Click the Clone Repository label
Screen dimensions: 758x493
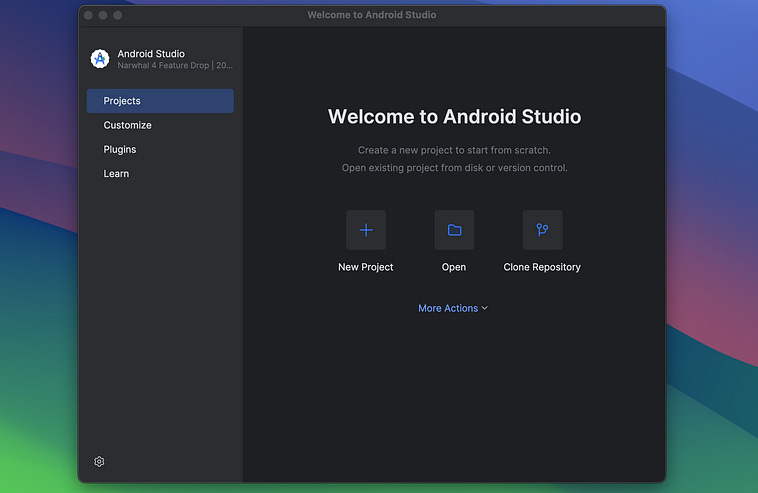pyautogui.click(x=542, y=267)
